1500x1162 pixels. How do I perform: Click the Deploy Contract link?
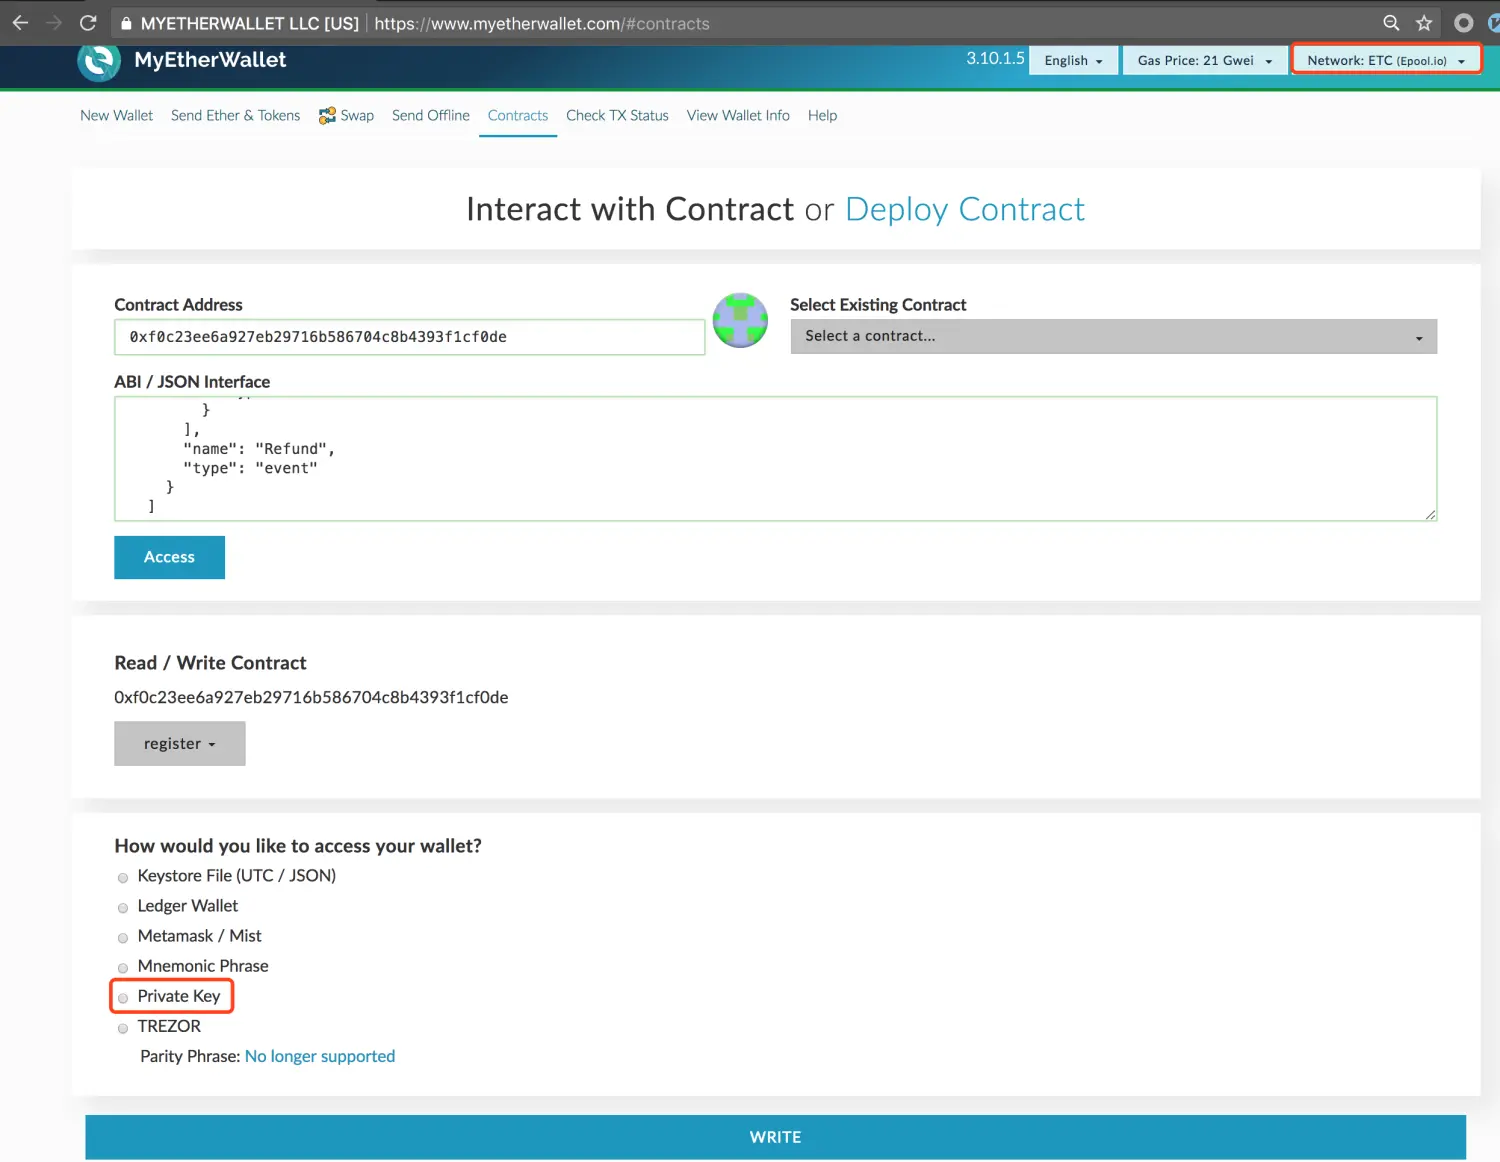pos(964,209)
